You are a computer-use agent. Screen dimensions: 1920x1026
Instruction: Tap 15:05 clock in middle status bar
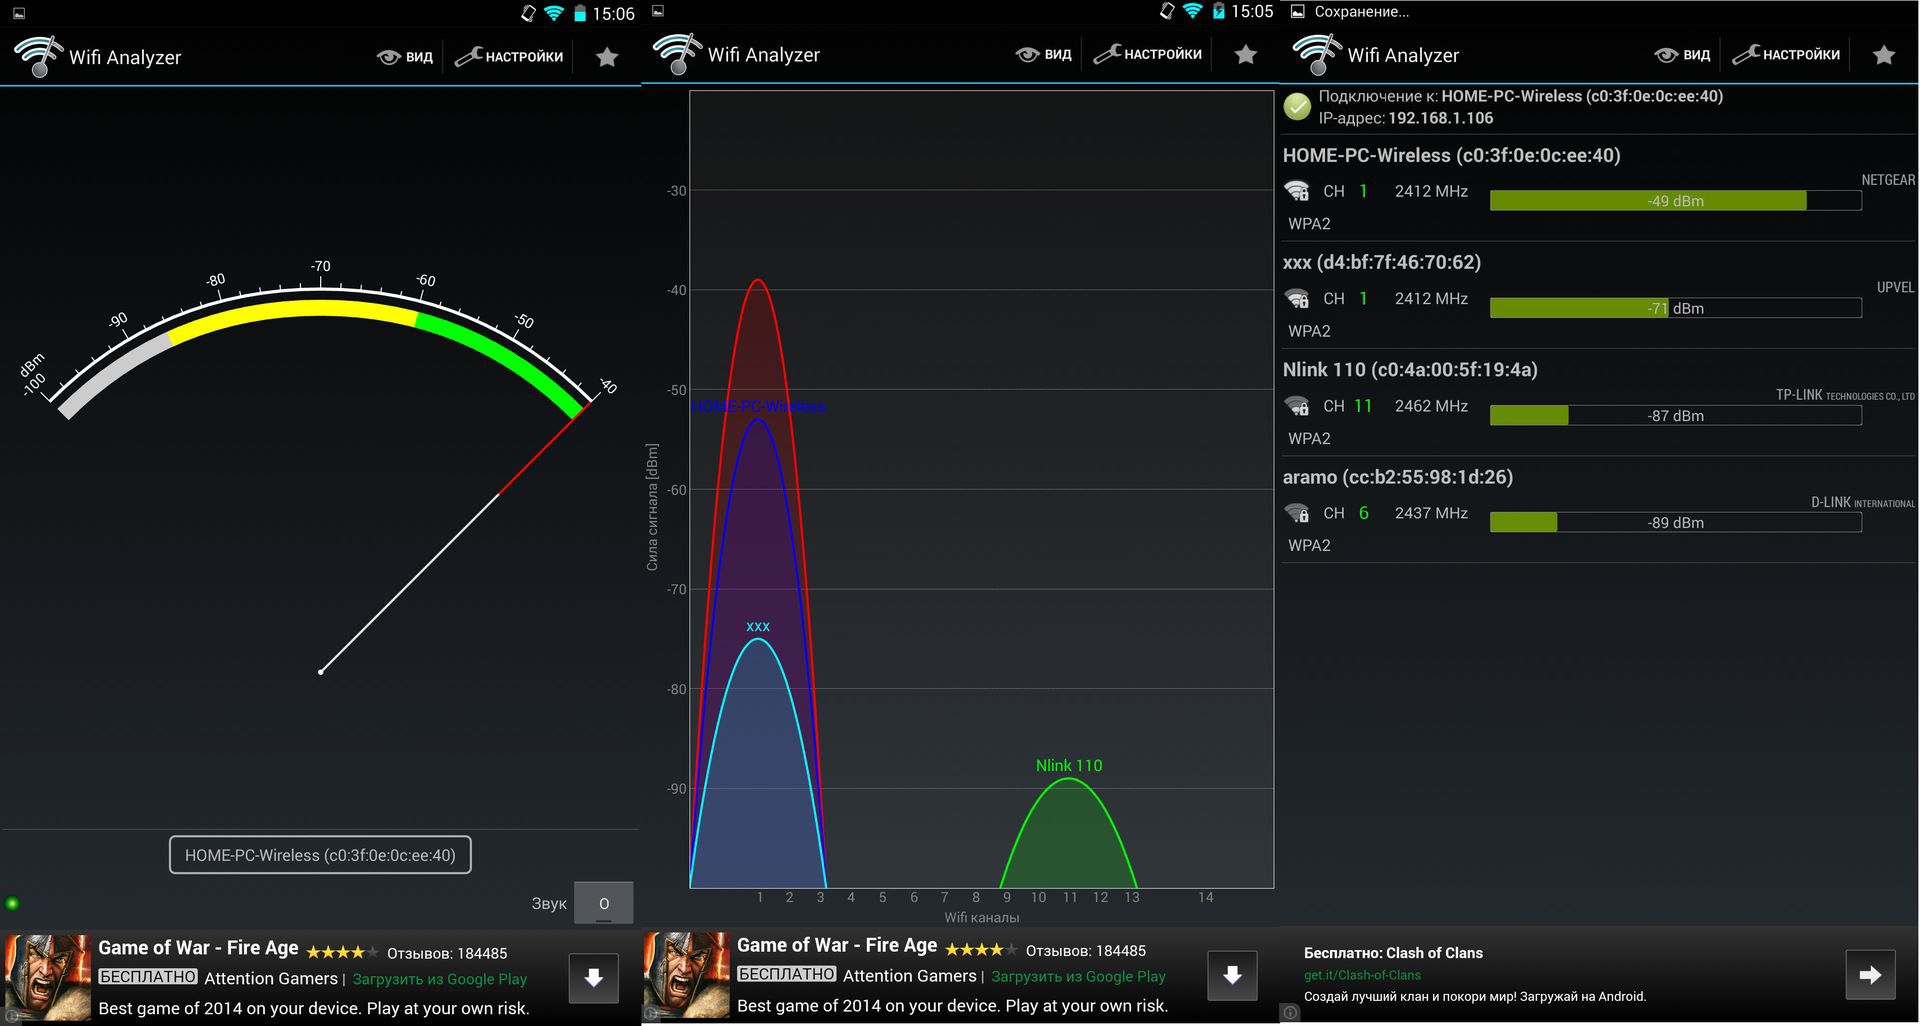[x=1252, y=11]
